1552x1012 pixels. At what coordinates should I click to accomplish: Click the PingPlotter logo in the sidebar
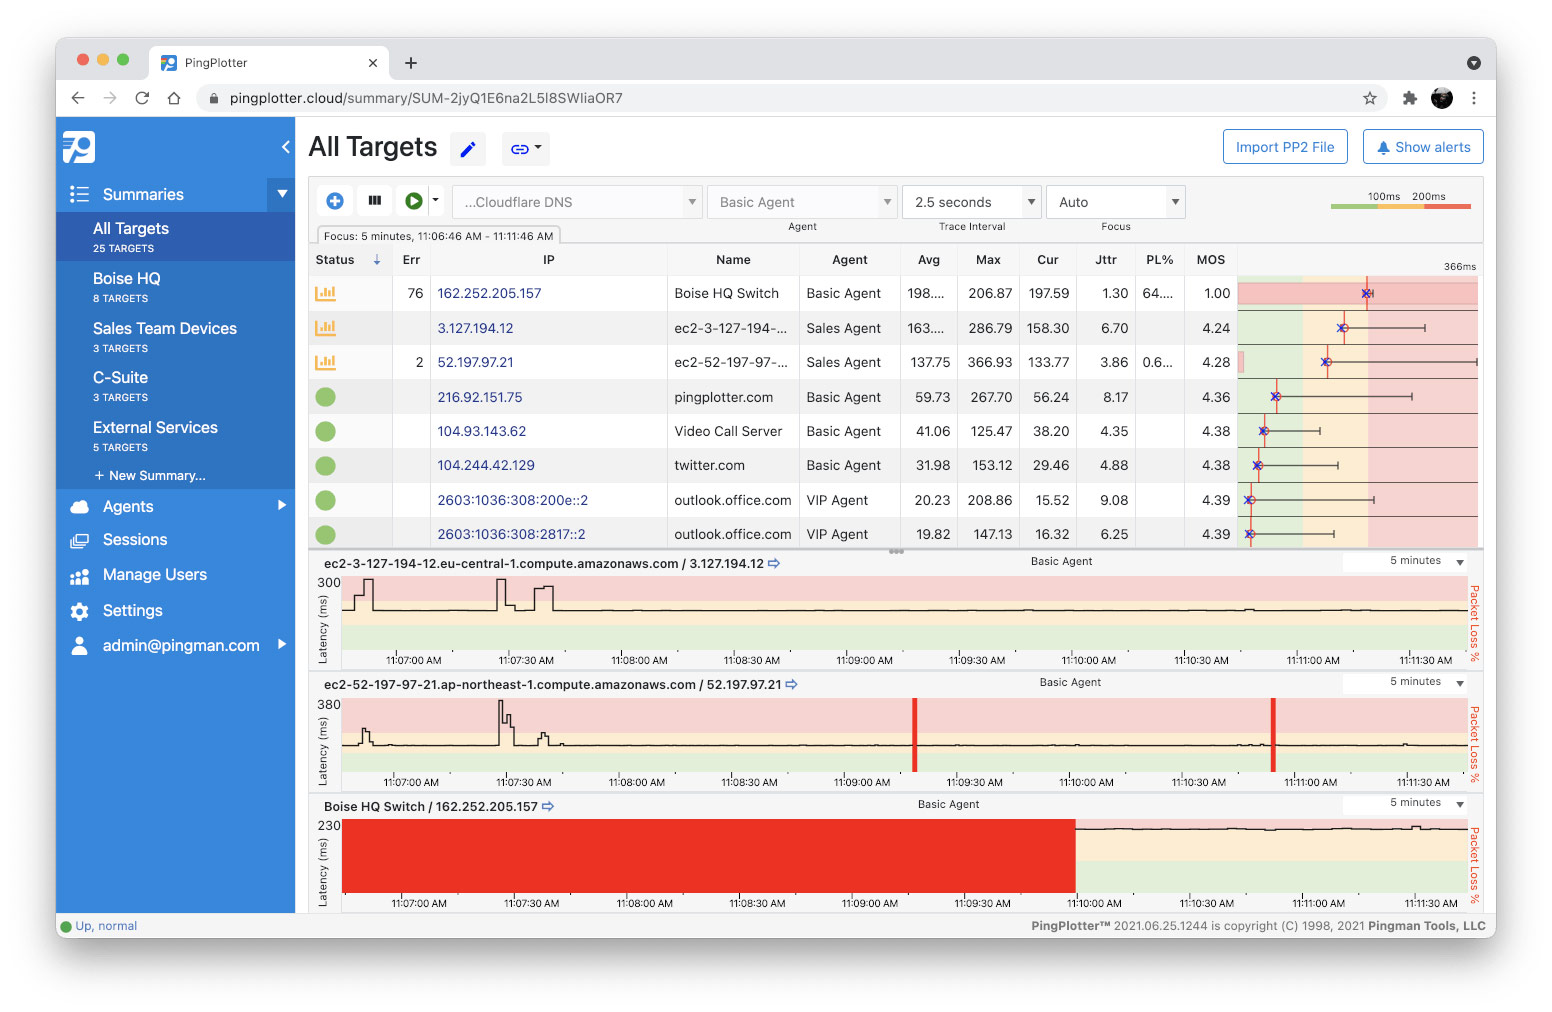tap(78, 147)
